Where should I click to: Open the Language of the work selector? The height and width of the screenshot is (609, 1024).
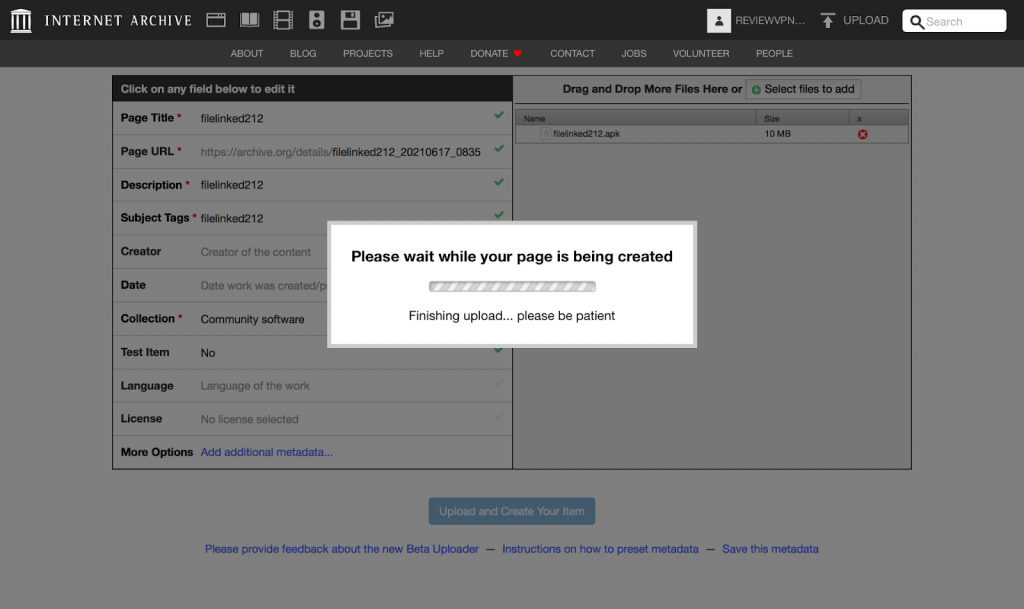(255, 386)
